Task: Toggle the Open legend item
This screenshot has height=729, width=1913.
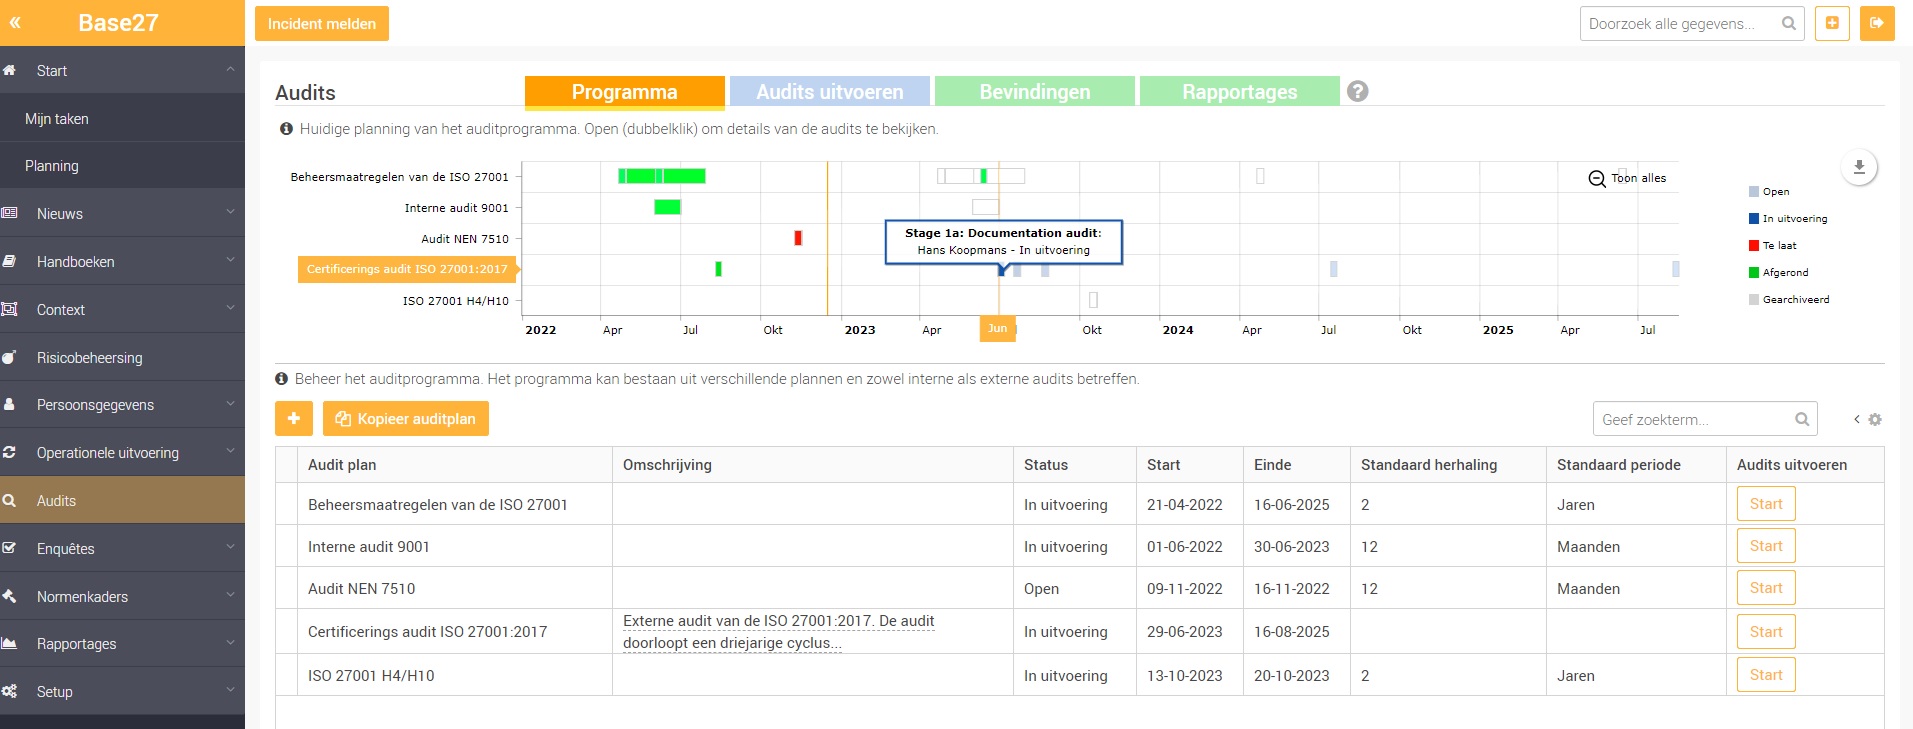Action: tap(1769, 191)
